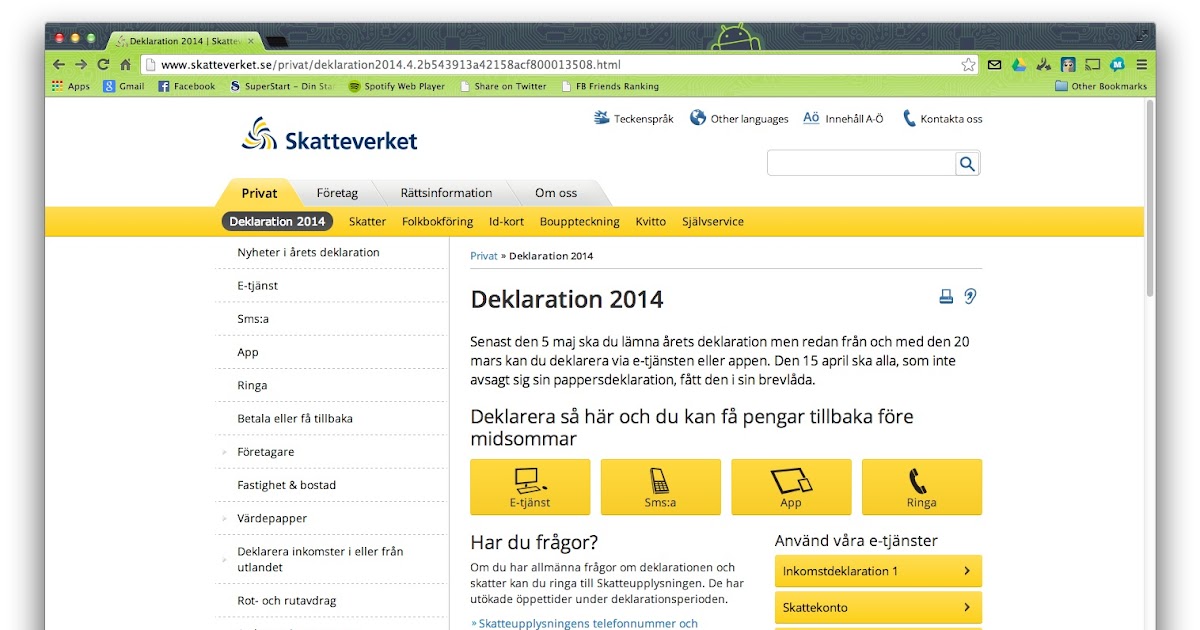The height and width of the screenshot is (630, 1200).
Task: Open Skattekonto e-service
Action: 878,607
